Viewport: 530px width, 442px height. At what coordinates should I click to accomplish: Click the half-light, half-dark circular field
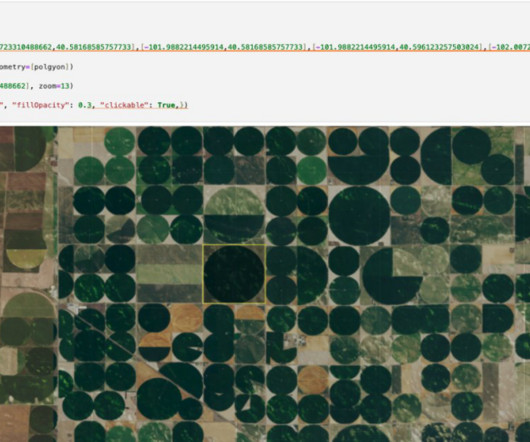234,214
